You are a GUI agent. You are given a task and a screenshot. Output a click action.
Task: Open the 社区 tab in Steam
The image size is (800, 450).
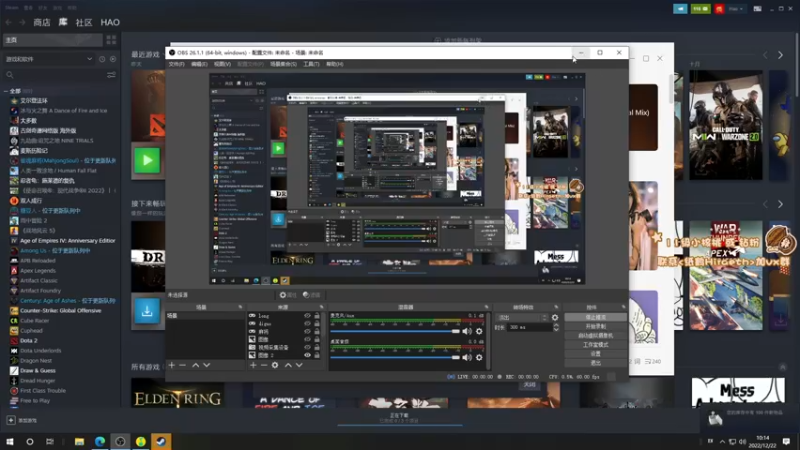tap(84, 22)
